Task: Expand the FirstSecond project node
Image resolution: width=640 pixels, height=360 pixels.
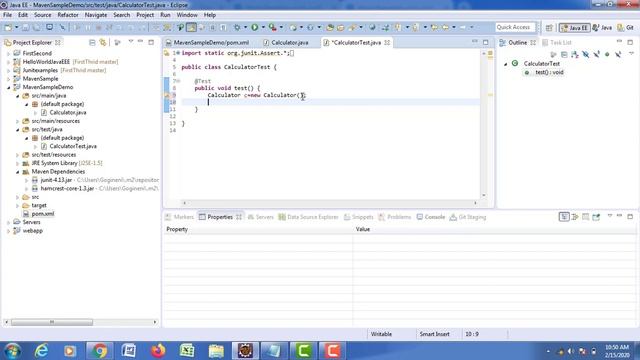Action: [9, 53]
